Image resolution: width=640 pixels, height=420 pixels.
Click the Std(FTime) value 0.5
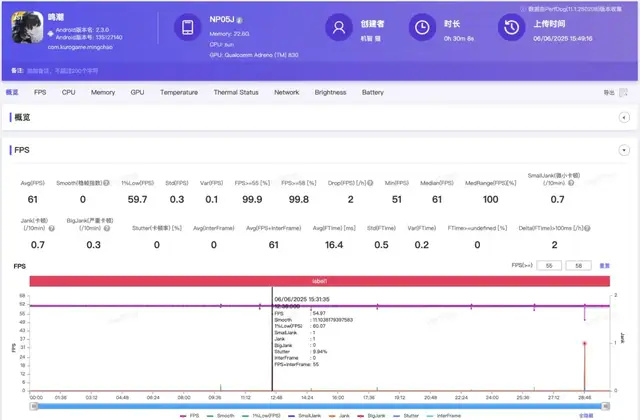[381, 245]
